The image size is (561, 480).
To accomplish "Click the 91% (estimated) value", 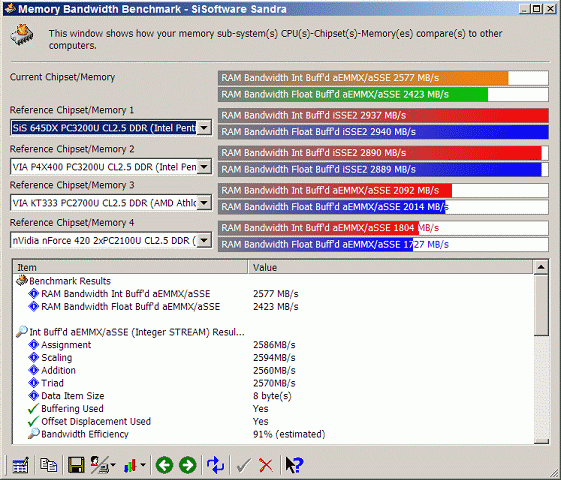I will pos(289,434).
